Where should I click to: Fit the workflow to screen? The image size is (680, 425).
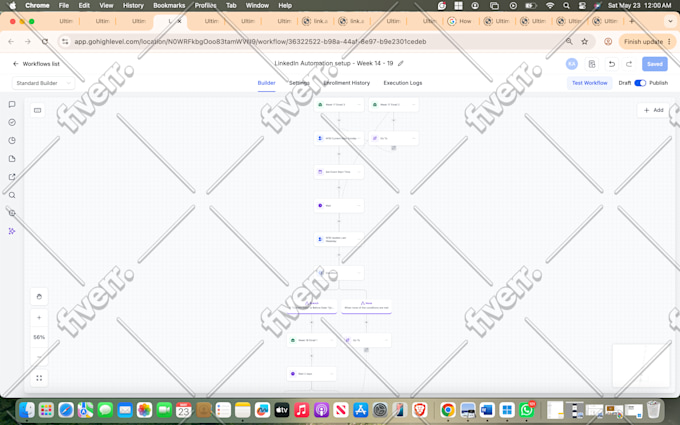39,378
